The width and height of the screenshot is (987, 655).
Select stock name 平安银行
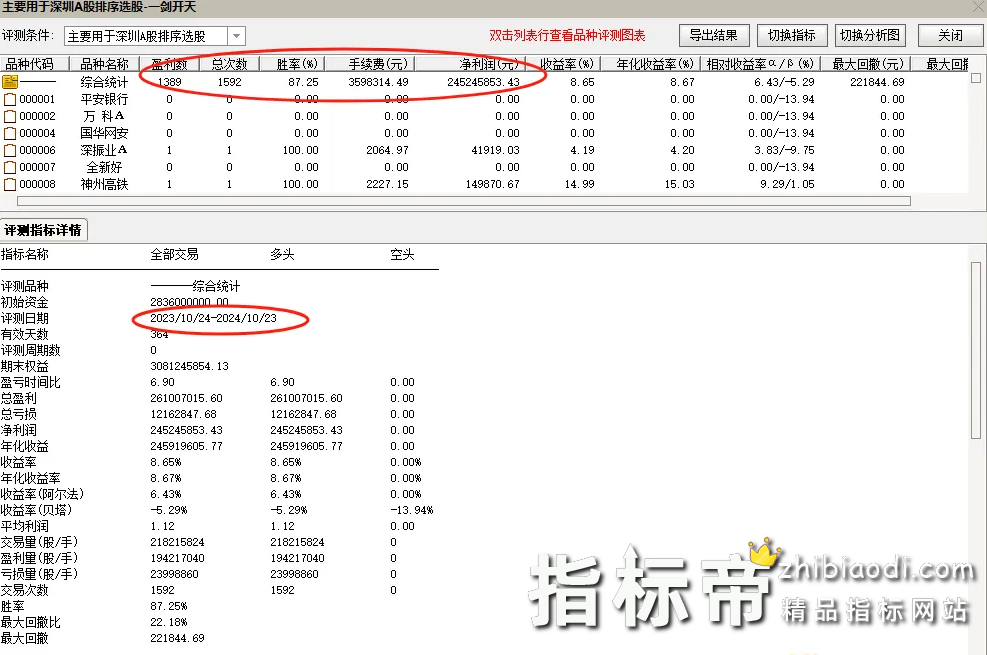tap(104, 99)
